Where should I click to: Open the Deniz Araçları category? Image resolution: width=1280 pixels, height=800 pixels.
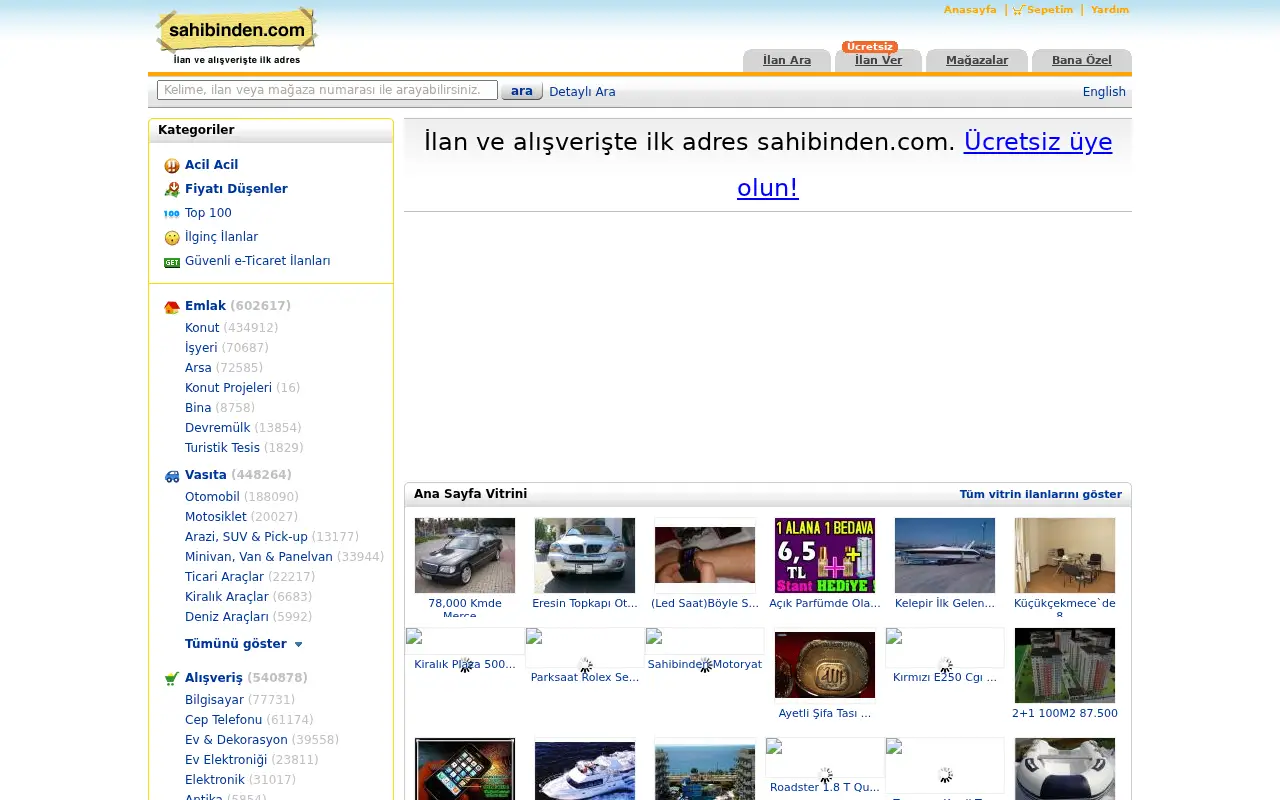(227, 617)
